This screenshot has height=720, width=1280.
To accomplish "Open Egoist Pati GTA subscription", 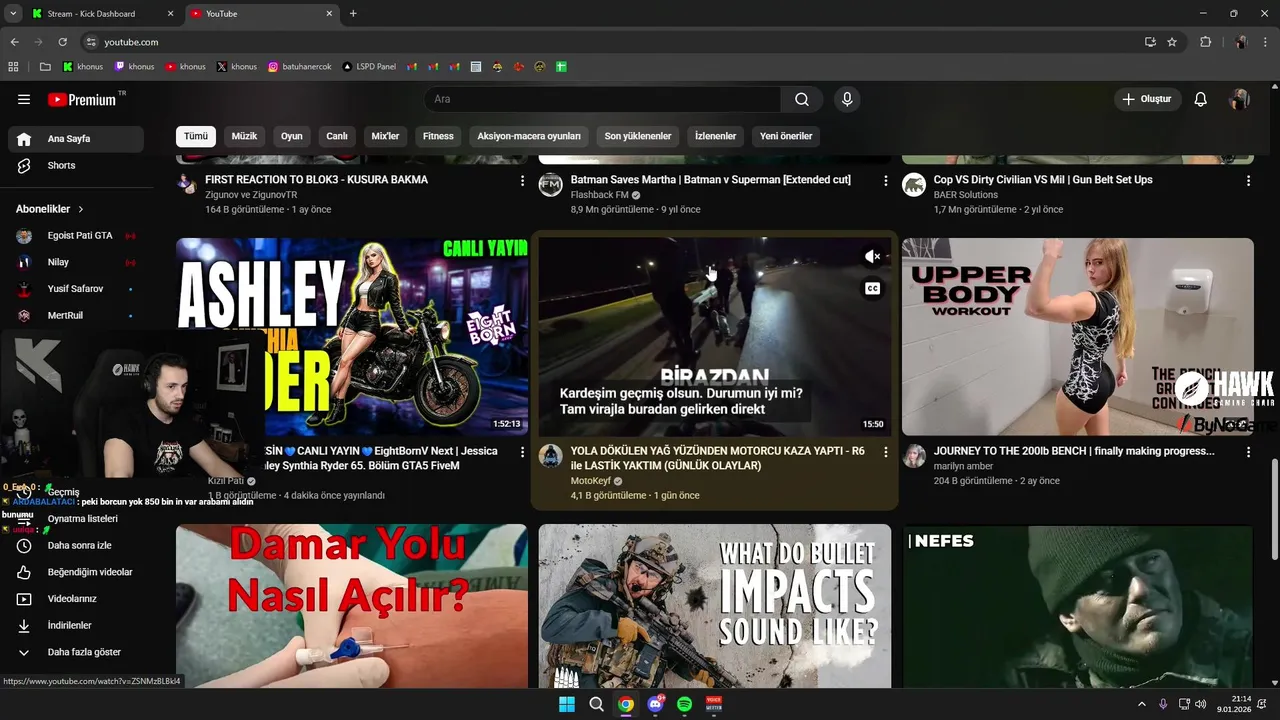I will pos(76,236).
